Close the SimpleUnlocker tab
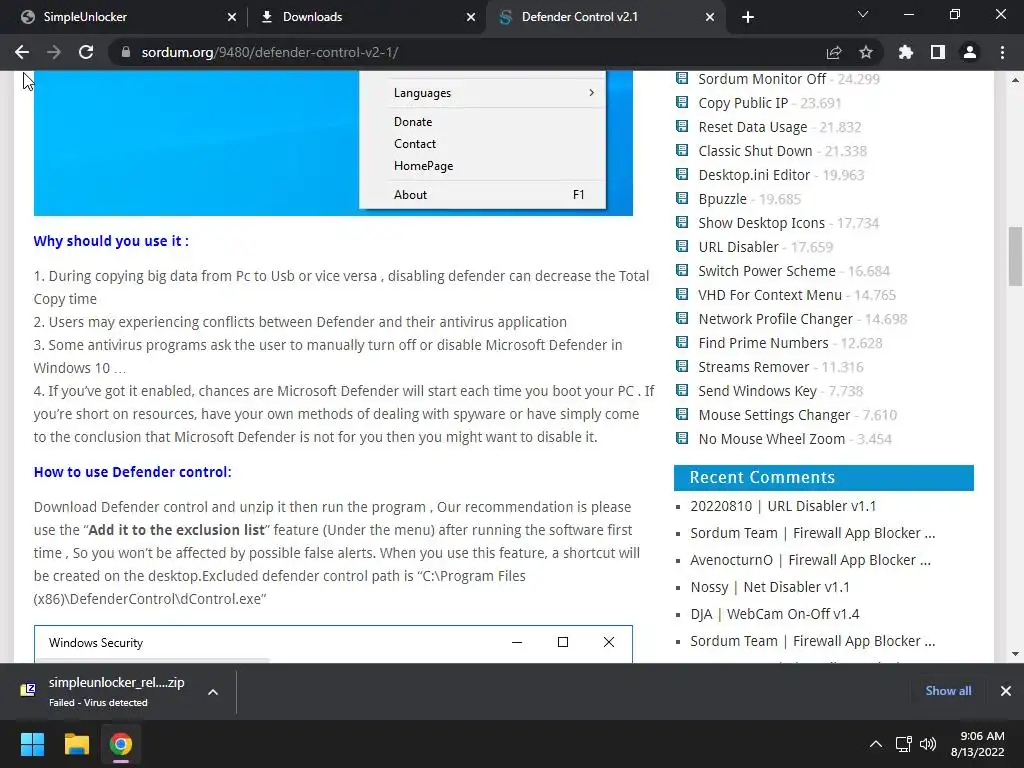1024x768 pixels. pyautogui.click(x=232, y=17)
